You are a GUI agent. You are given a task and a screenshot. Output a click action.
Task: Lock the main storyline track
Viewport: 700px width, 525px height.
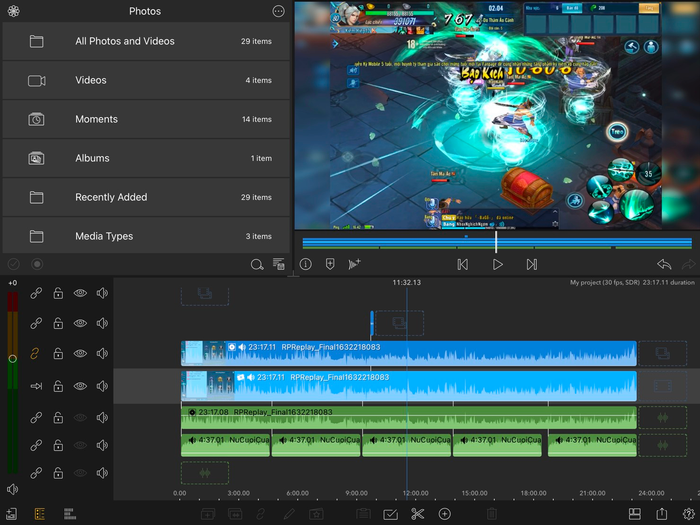click(58, 386)
